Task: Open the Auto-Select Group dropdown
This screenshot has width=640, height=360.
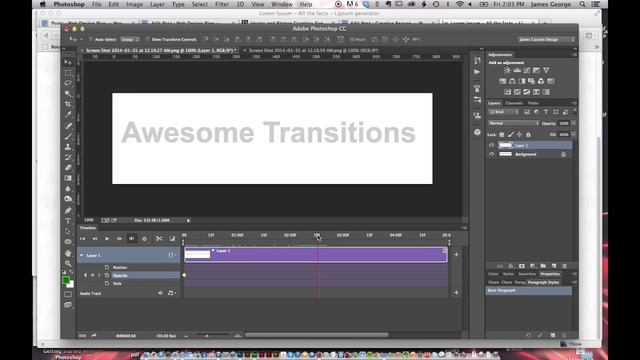Action: pos(130,40)
